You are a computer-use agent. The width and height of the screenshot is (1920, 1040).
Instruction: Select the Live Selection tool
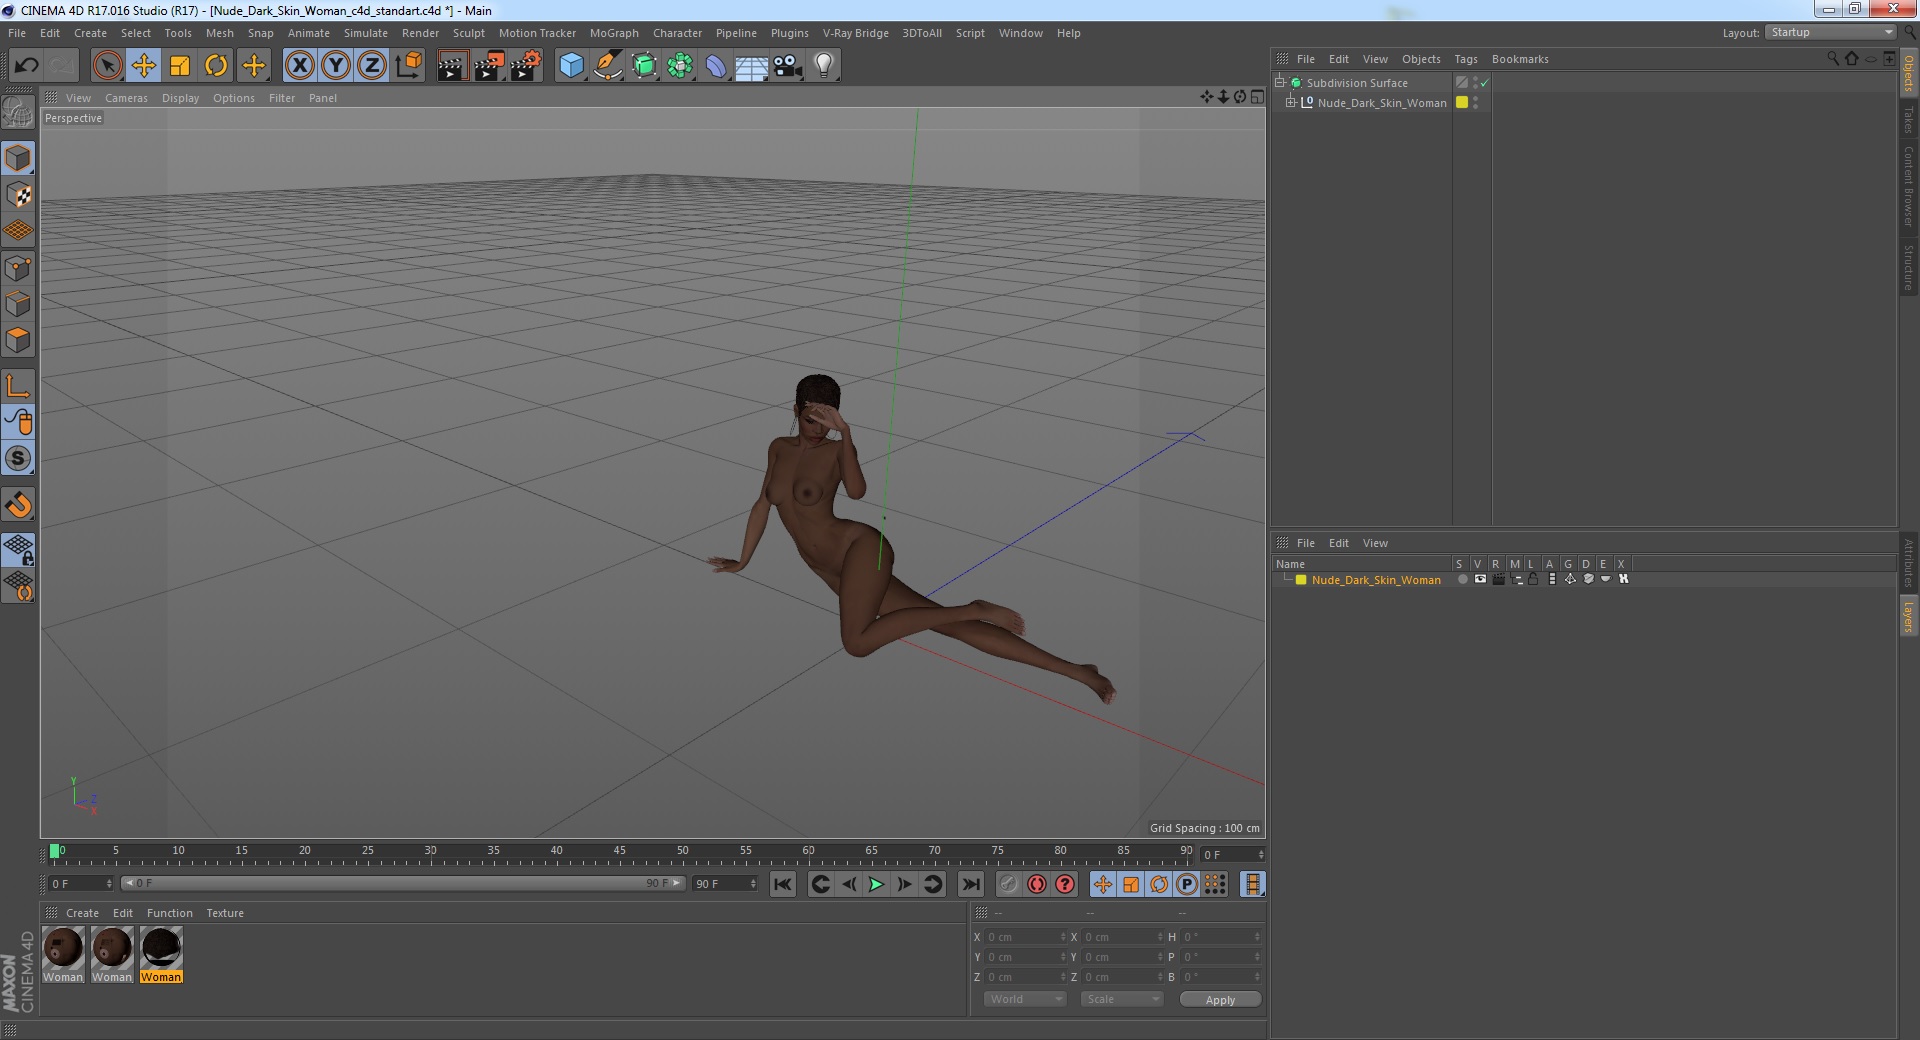click(107, 66)
